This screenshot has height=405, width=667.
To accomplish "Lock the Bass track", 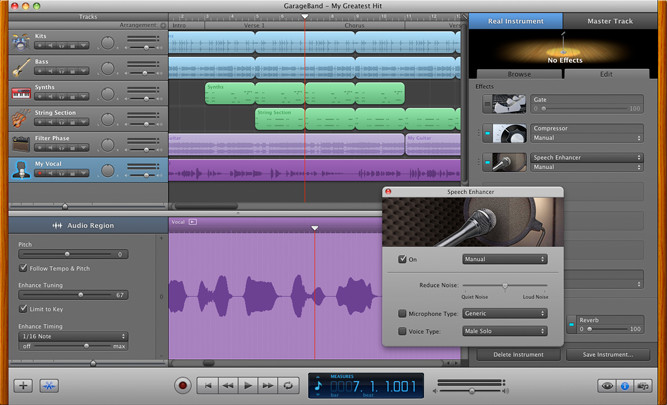I will 73,71.
